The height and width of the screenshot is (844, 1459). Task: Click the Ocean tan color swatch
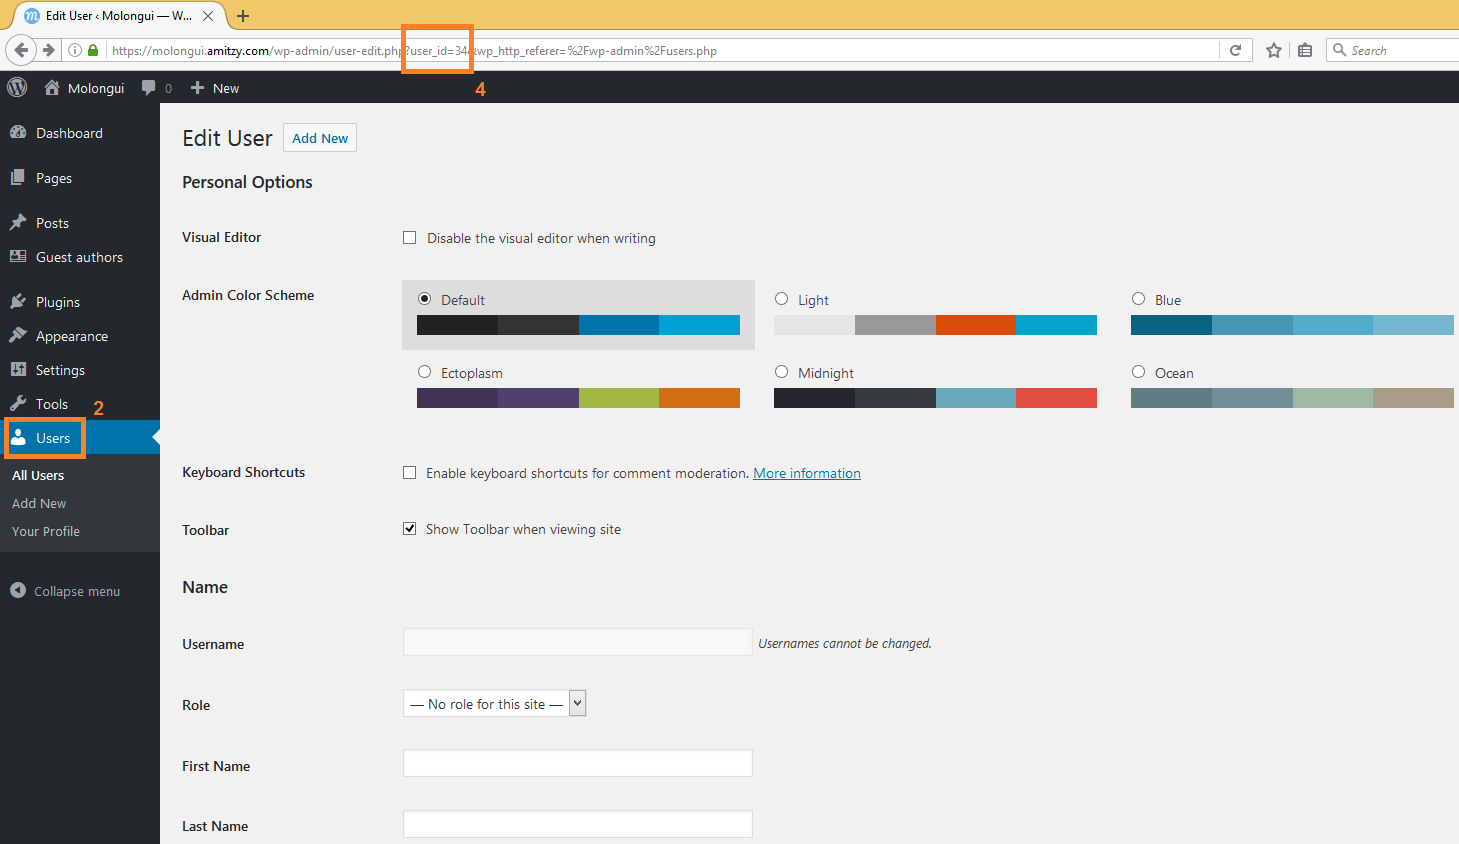point(1413,398)
